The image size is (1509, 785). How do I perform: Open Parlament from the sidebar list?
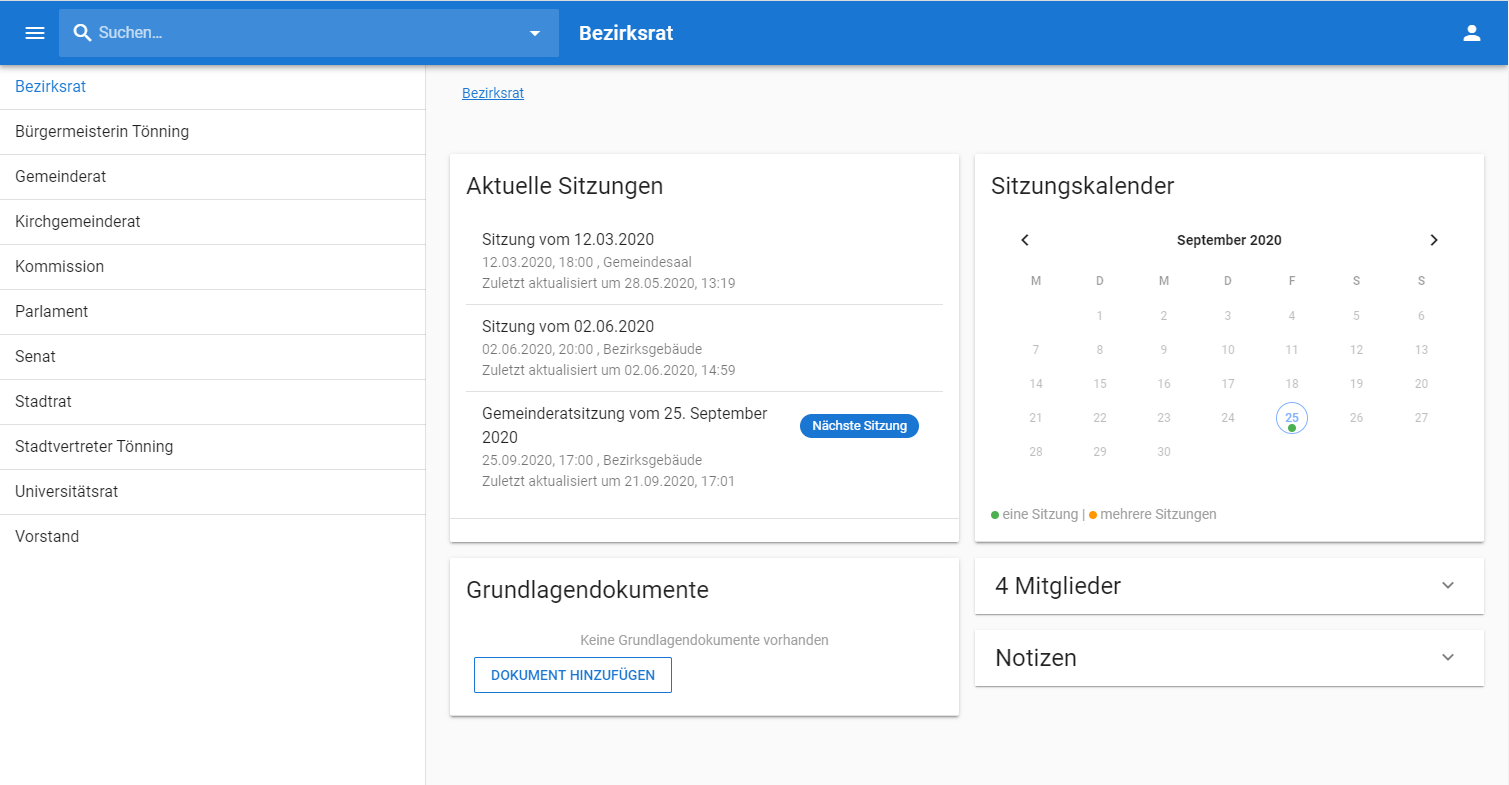52,312
